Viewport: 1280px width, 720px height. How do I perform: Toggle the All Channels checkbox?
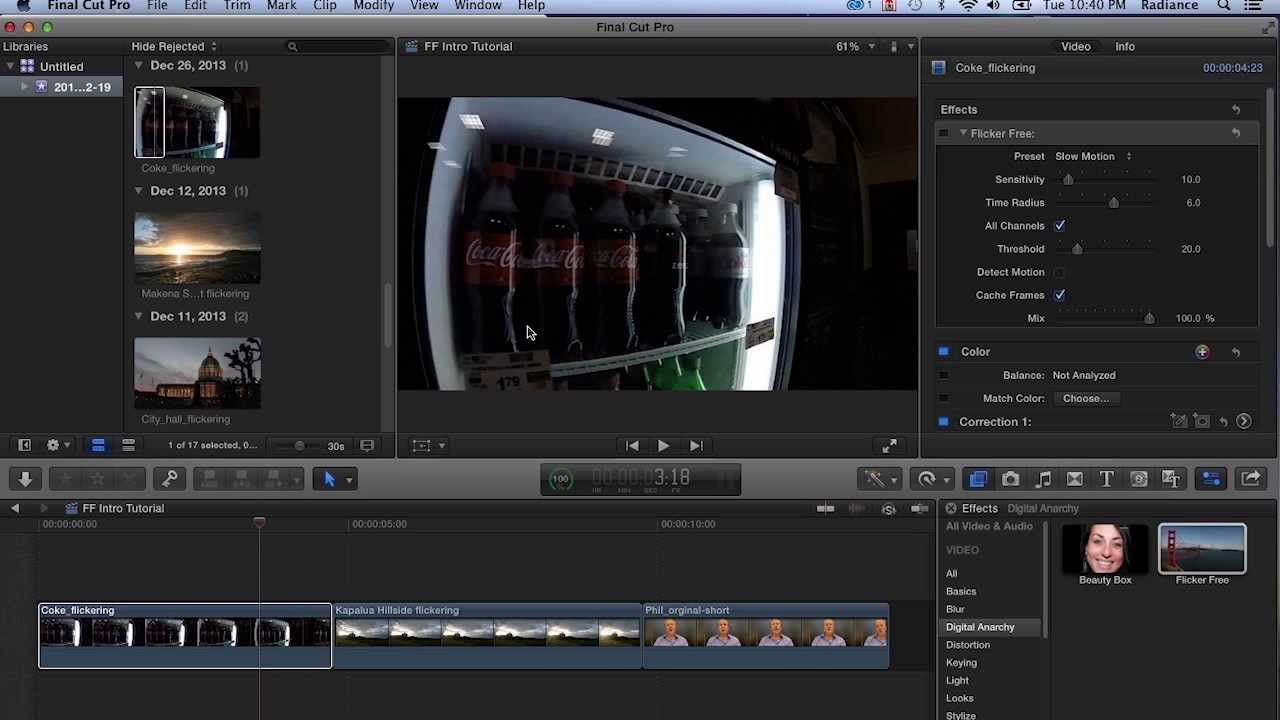point(1059,226)
